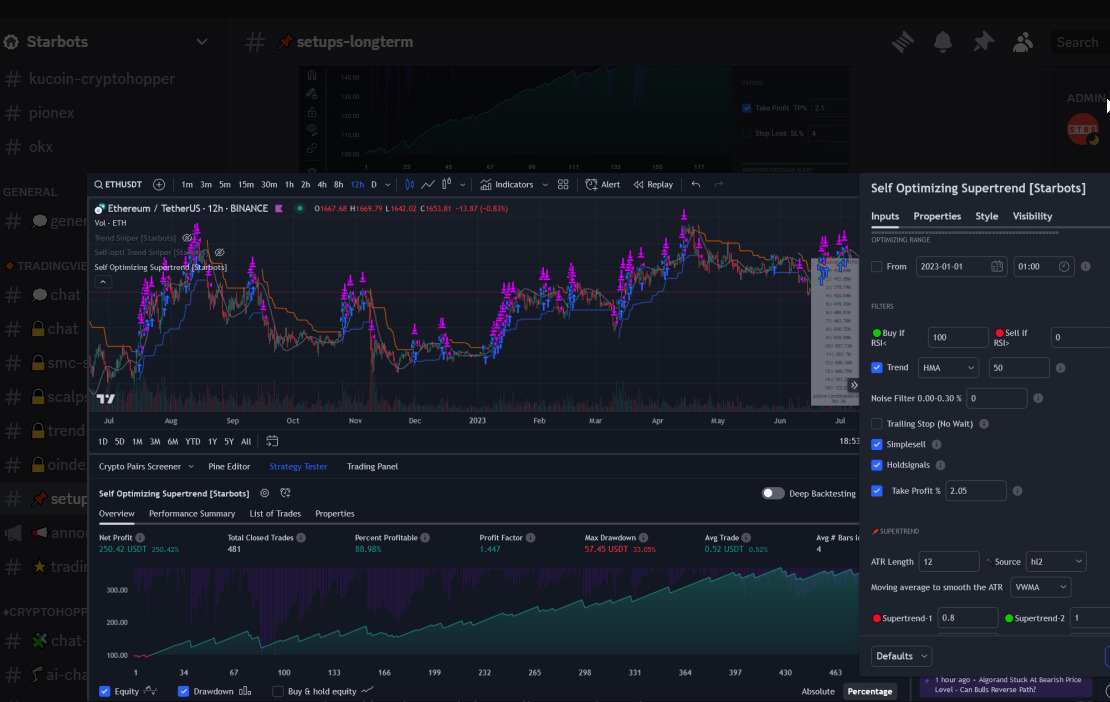Open Discord notification bell settings
Screen dimensions: 1110x702
pyautogui.click(x=943, y=42)
